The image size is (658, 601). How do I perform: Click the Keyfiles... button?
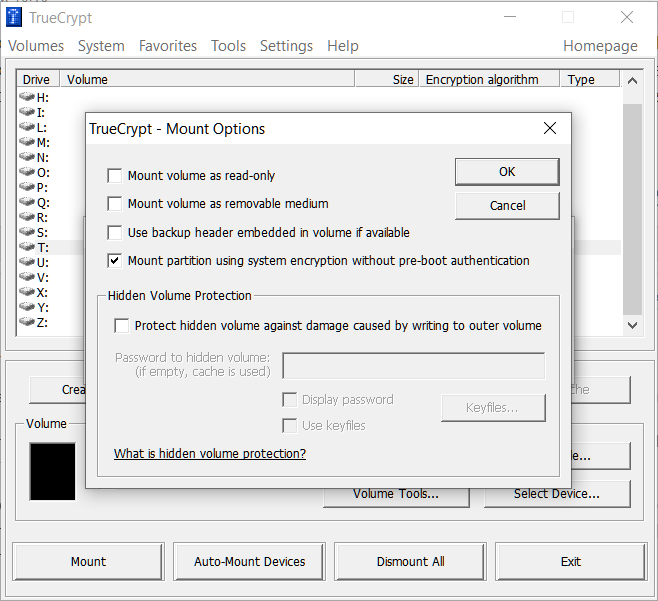(x=493, y=408)
